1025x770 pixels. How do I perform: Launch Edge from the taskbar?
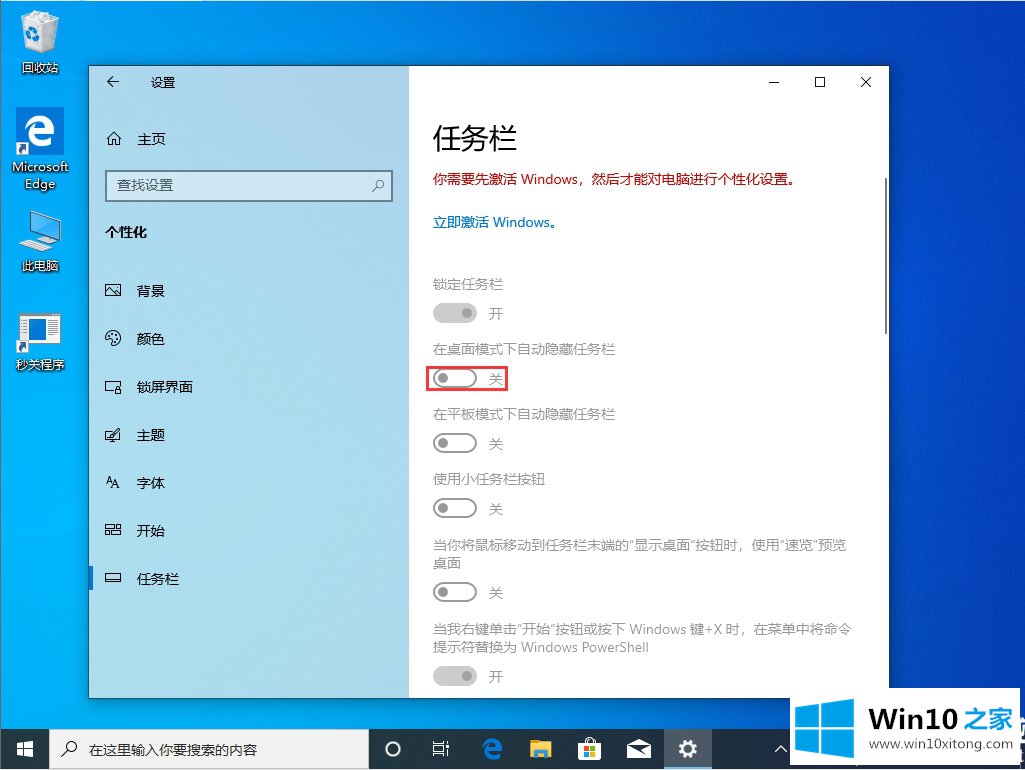492,749
